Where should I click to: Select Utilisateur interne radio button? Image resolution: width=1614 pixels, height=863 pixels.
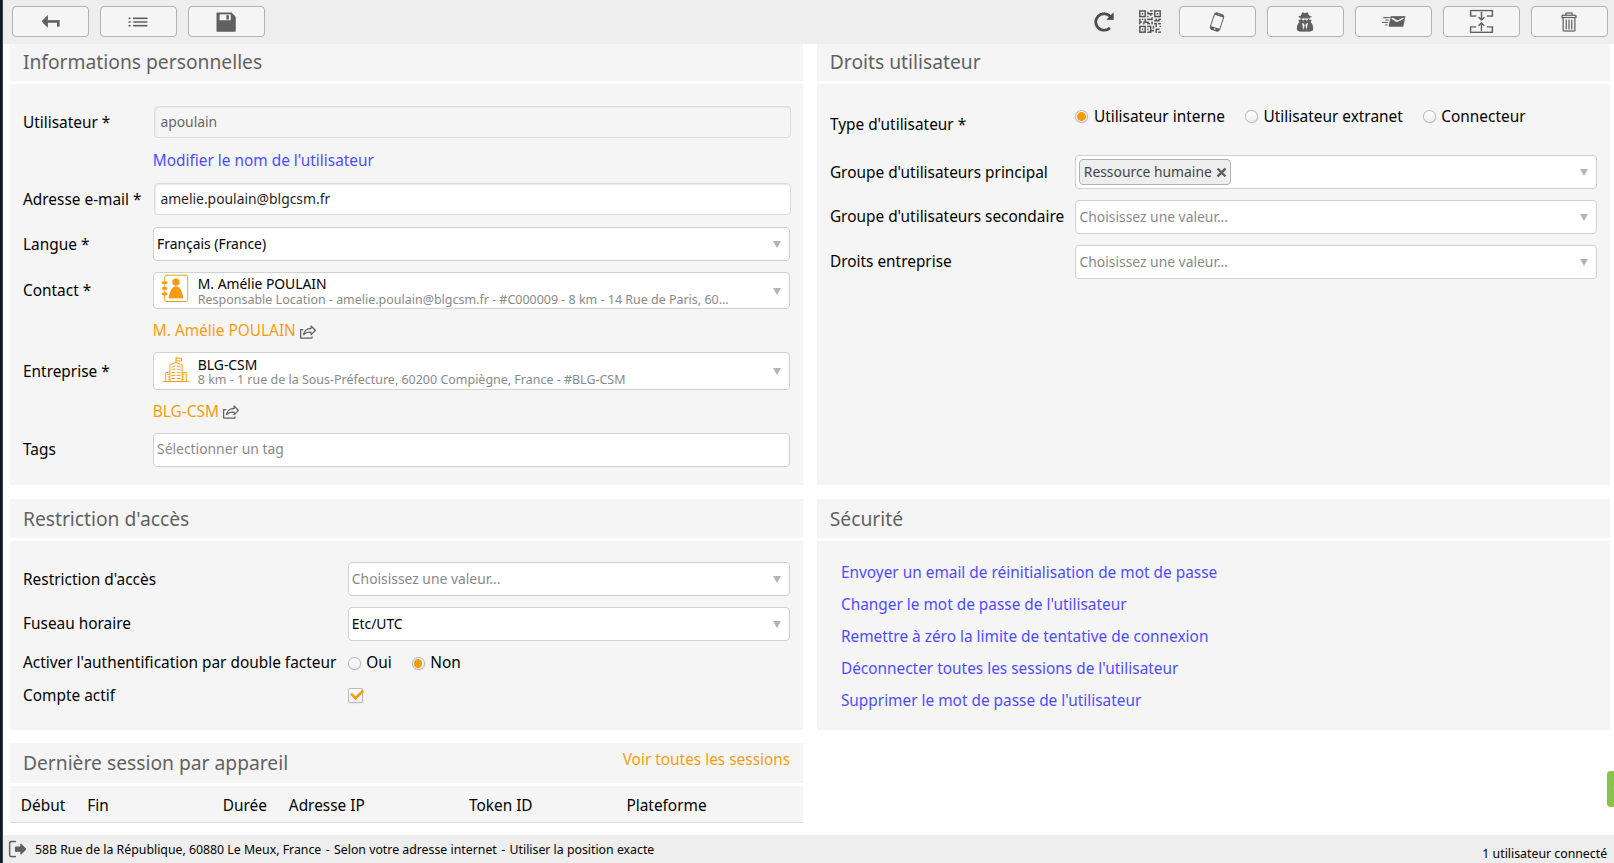(1081, 117)
